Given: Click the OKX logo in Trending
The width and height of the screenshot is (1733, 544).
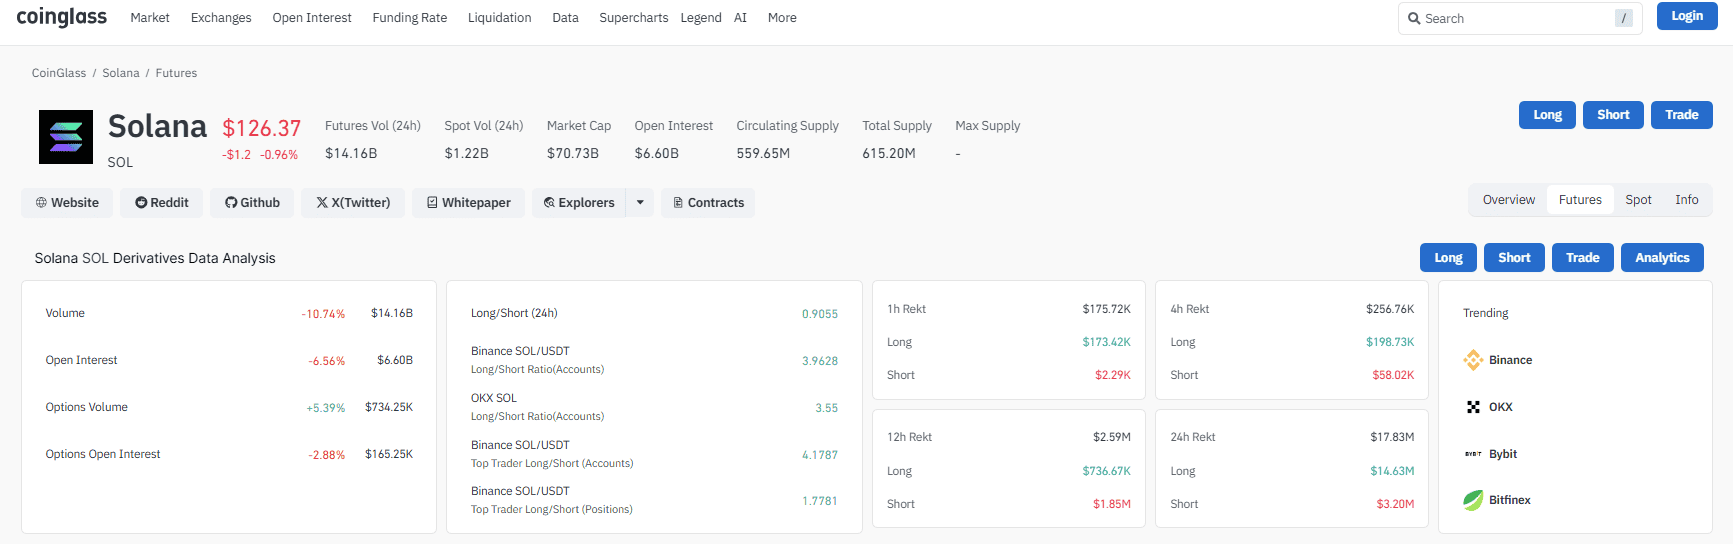Looking at the screenshot, I should pos(1473,407).
